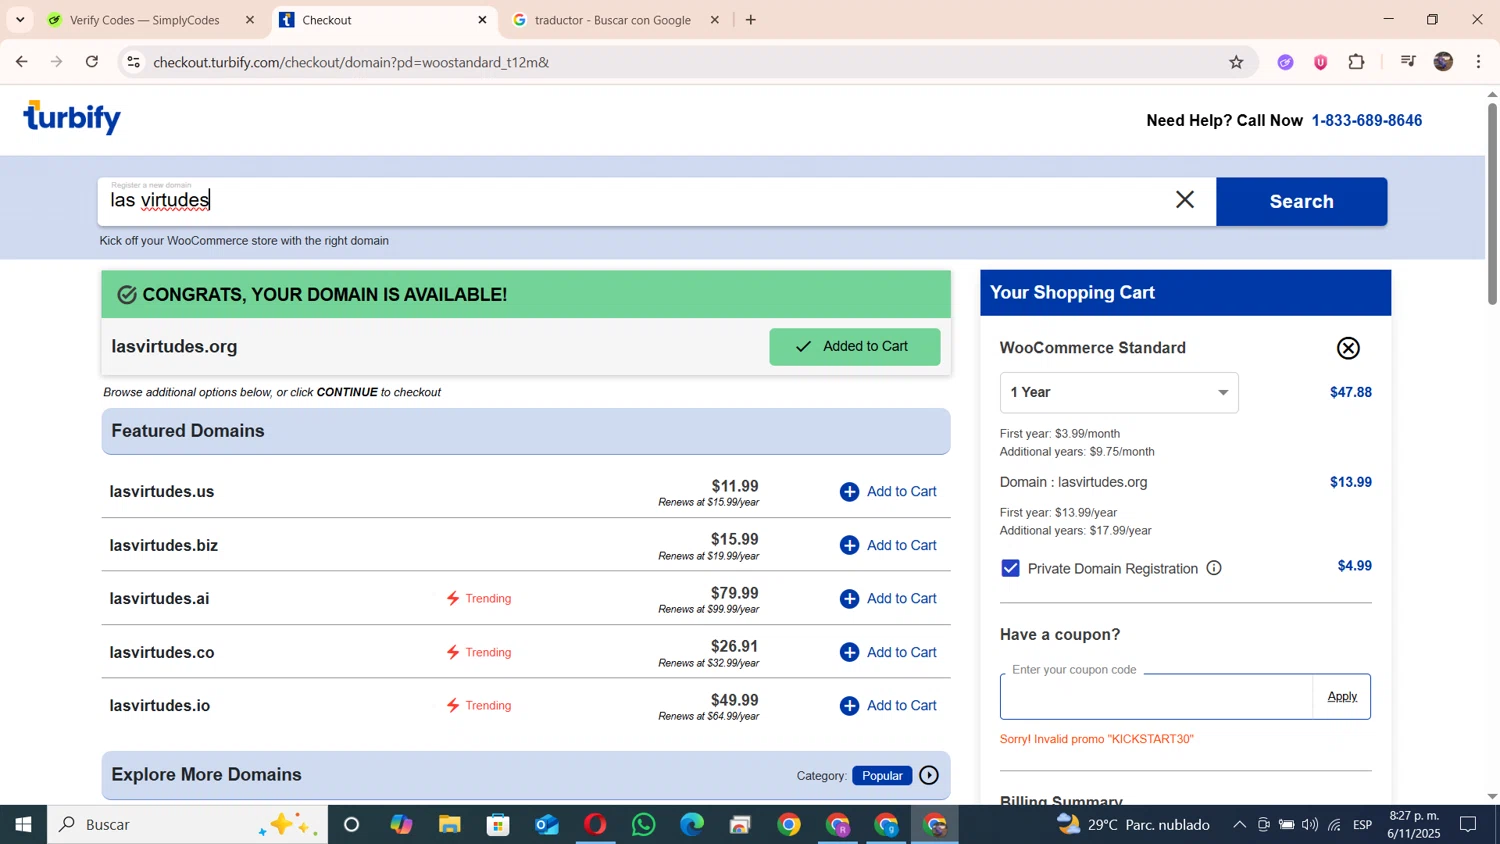Select the Popular category
Image resolution: width=1500 pixels, height=844 pixels.
(x=882, y=775)
